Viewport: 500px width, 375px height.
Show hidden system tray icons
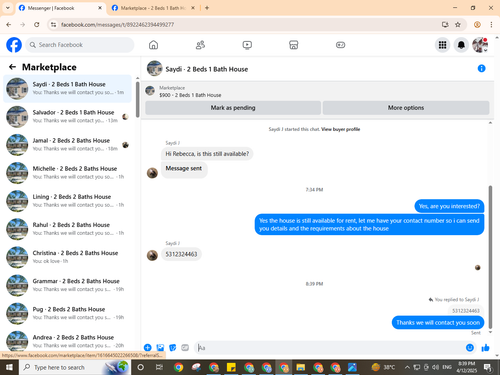407,367
